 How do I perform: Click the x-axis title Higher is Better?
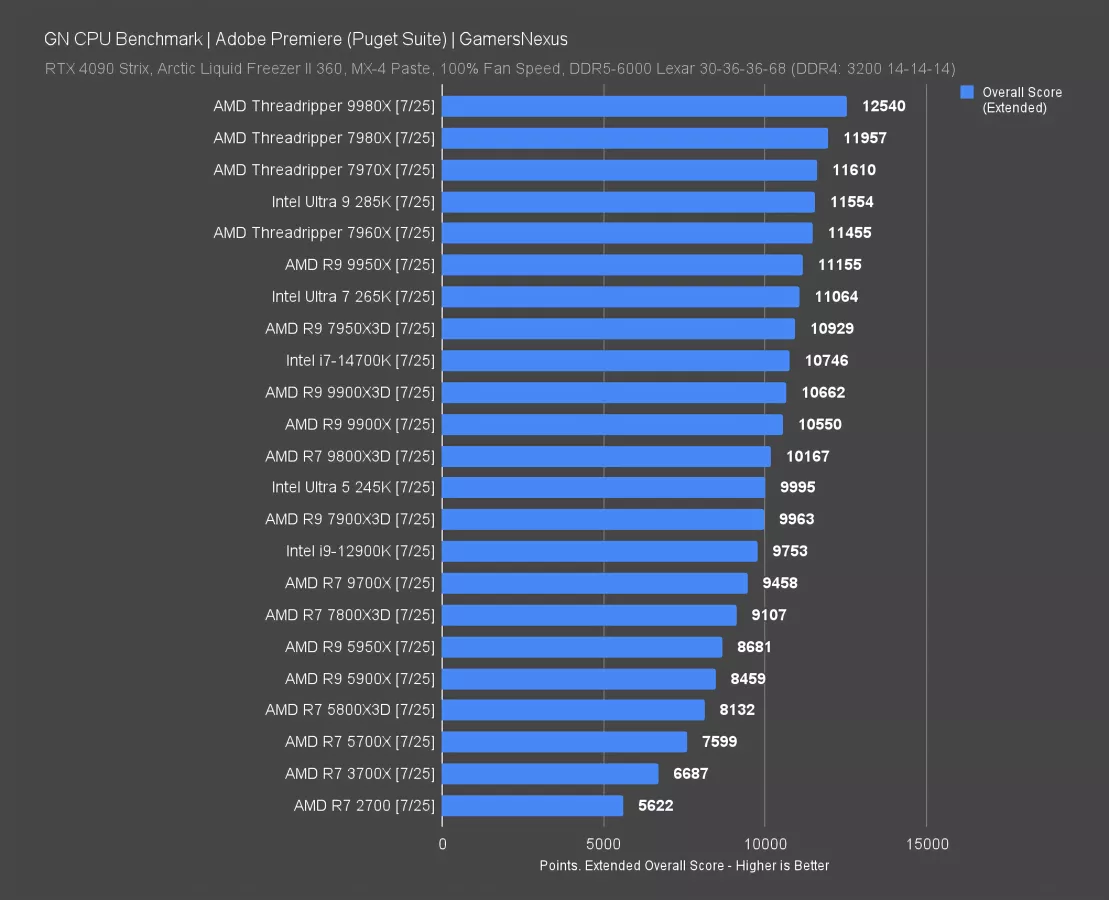(x=684, y=866)
